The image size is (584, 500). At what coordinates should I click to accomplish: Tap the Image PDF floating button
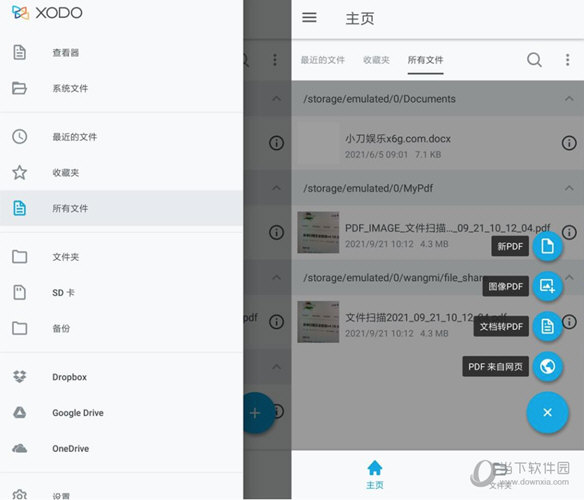pyautogui.click(x=547, y=286)
